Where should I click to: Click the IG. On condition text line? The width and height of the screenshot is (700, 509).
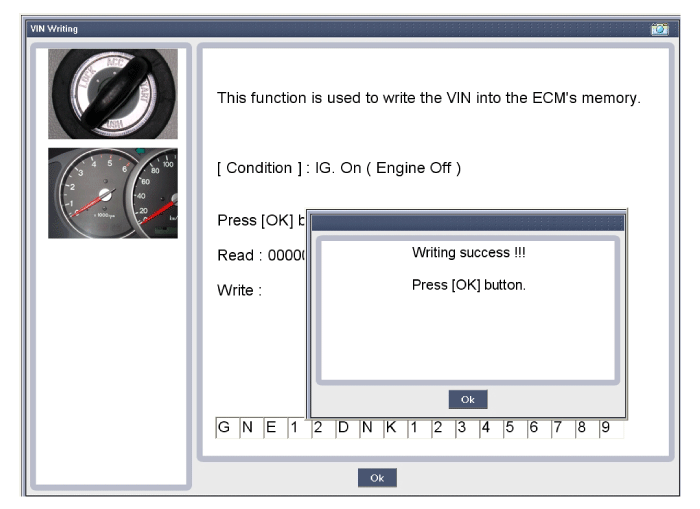pos(338,168)
